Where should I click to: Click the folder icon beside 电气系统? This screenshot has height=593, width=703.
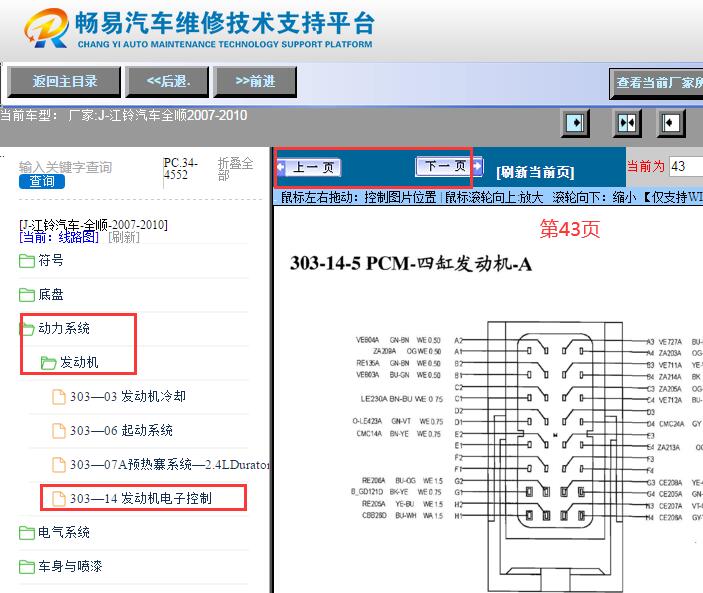click(27, 532)
